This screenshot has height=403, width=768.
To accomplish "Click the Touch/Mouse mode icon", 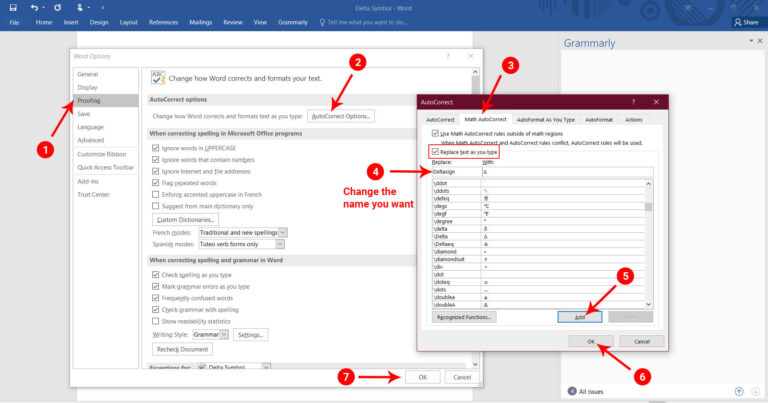I will click(x=79, y=8).
